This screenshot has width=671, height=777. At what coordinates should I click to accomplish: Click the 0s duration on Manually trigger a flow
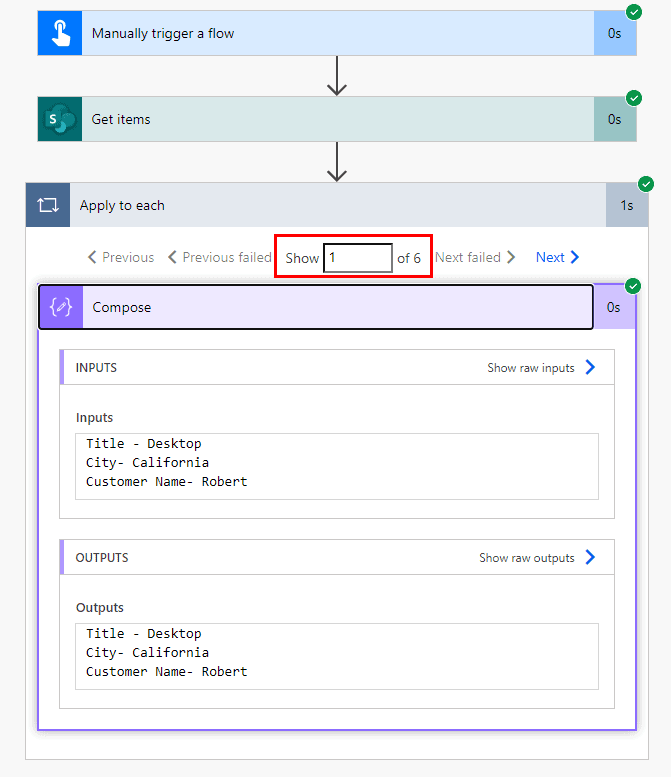615,33
